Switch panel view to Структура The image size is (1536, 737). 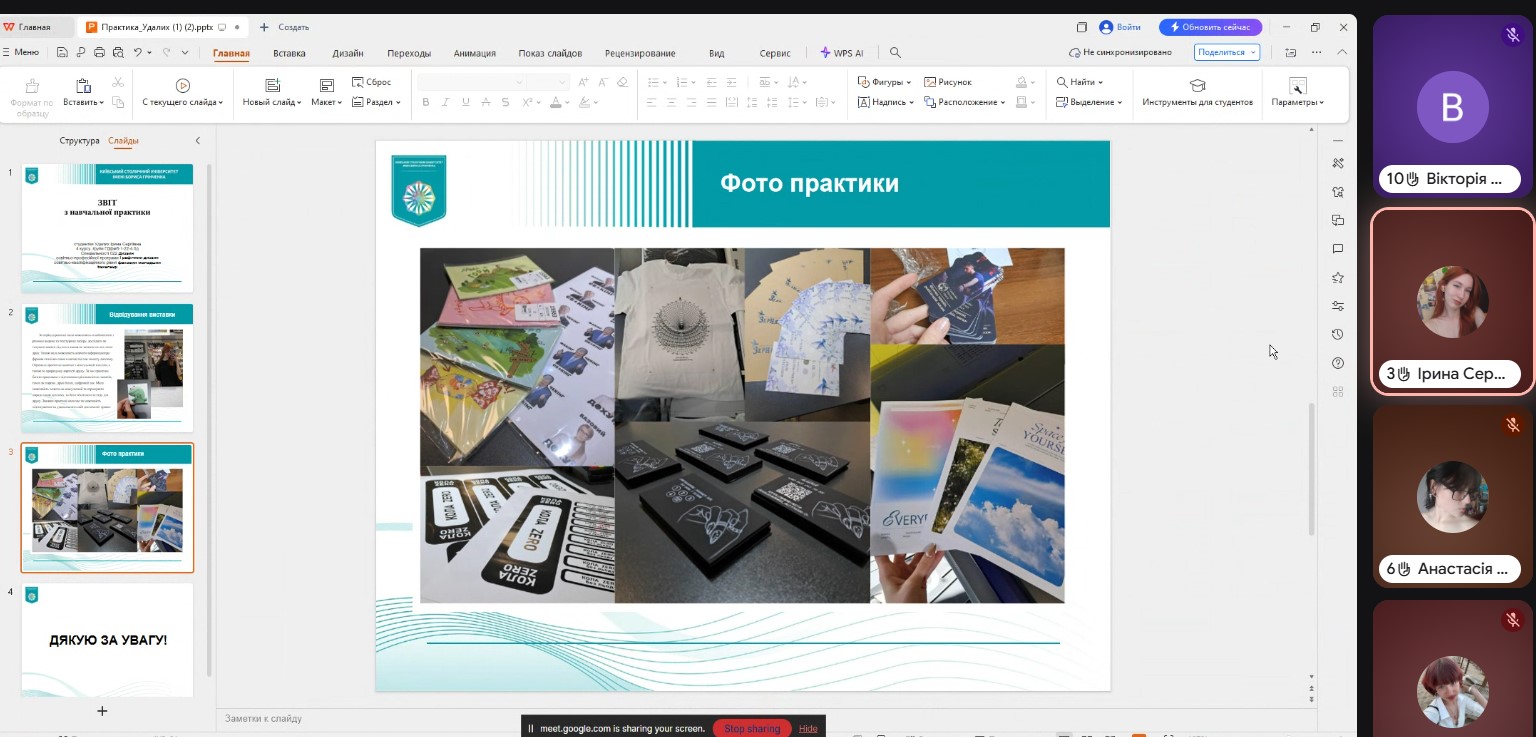79,141
